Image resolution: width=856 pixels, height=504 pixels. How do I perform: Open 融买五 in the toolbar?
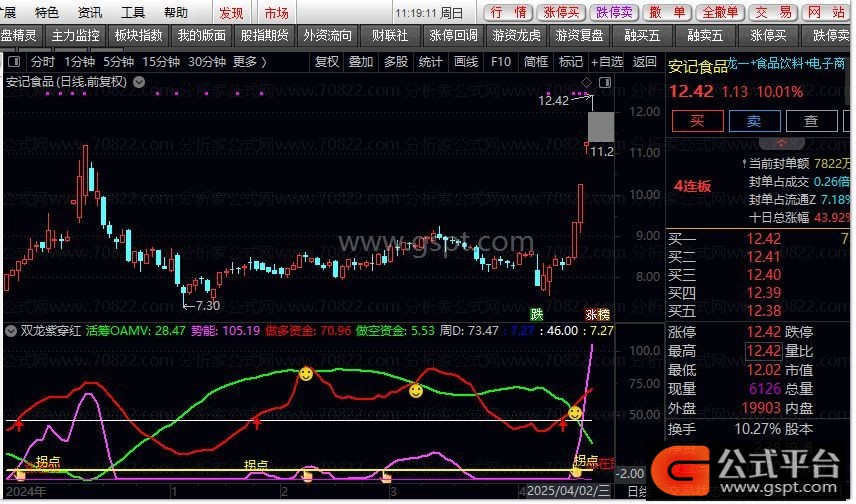(x=643, y=35)
